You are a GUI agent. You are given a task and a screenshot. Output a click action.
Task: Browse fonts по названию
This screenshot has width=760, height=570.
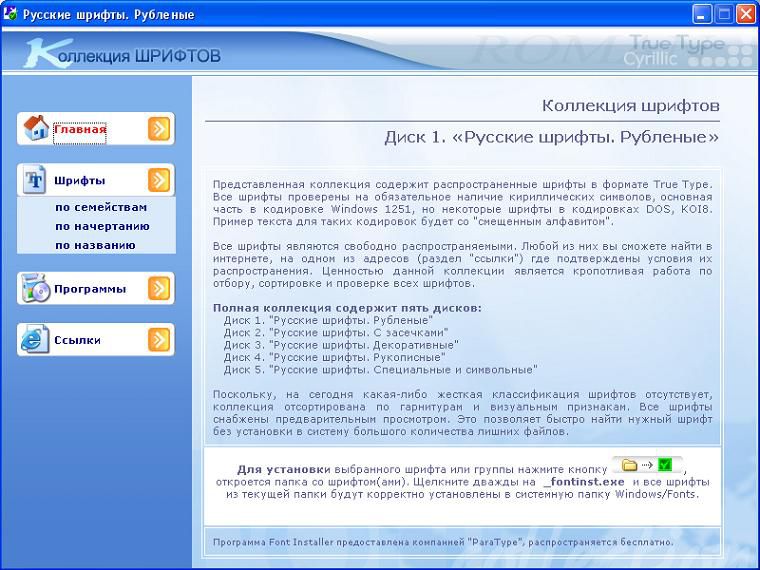click(95, 245)
